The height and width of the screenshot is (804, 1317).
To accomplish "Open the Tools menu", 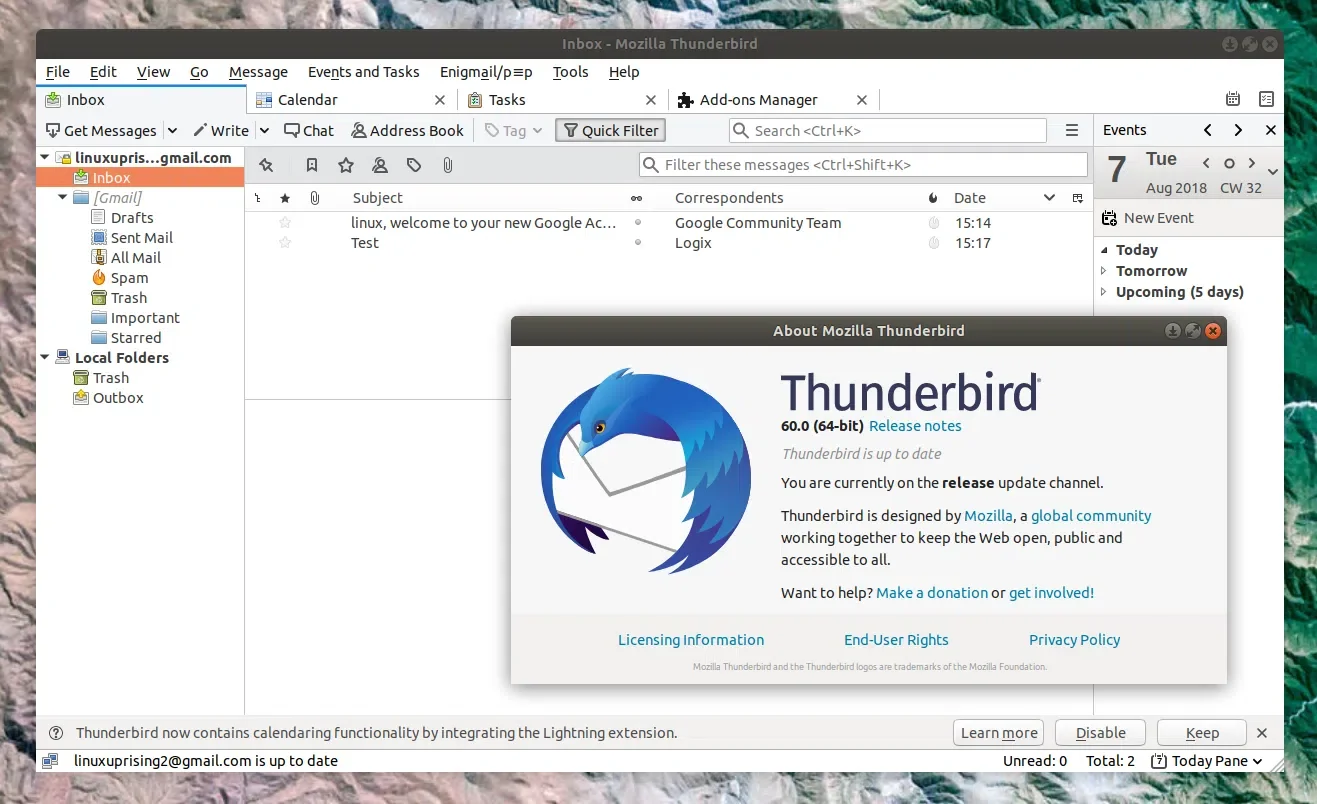I will click(571, 72).
